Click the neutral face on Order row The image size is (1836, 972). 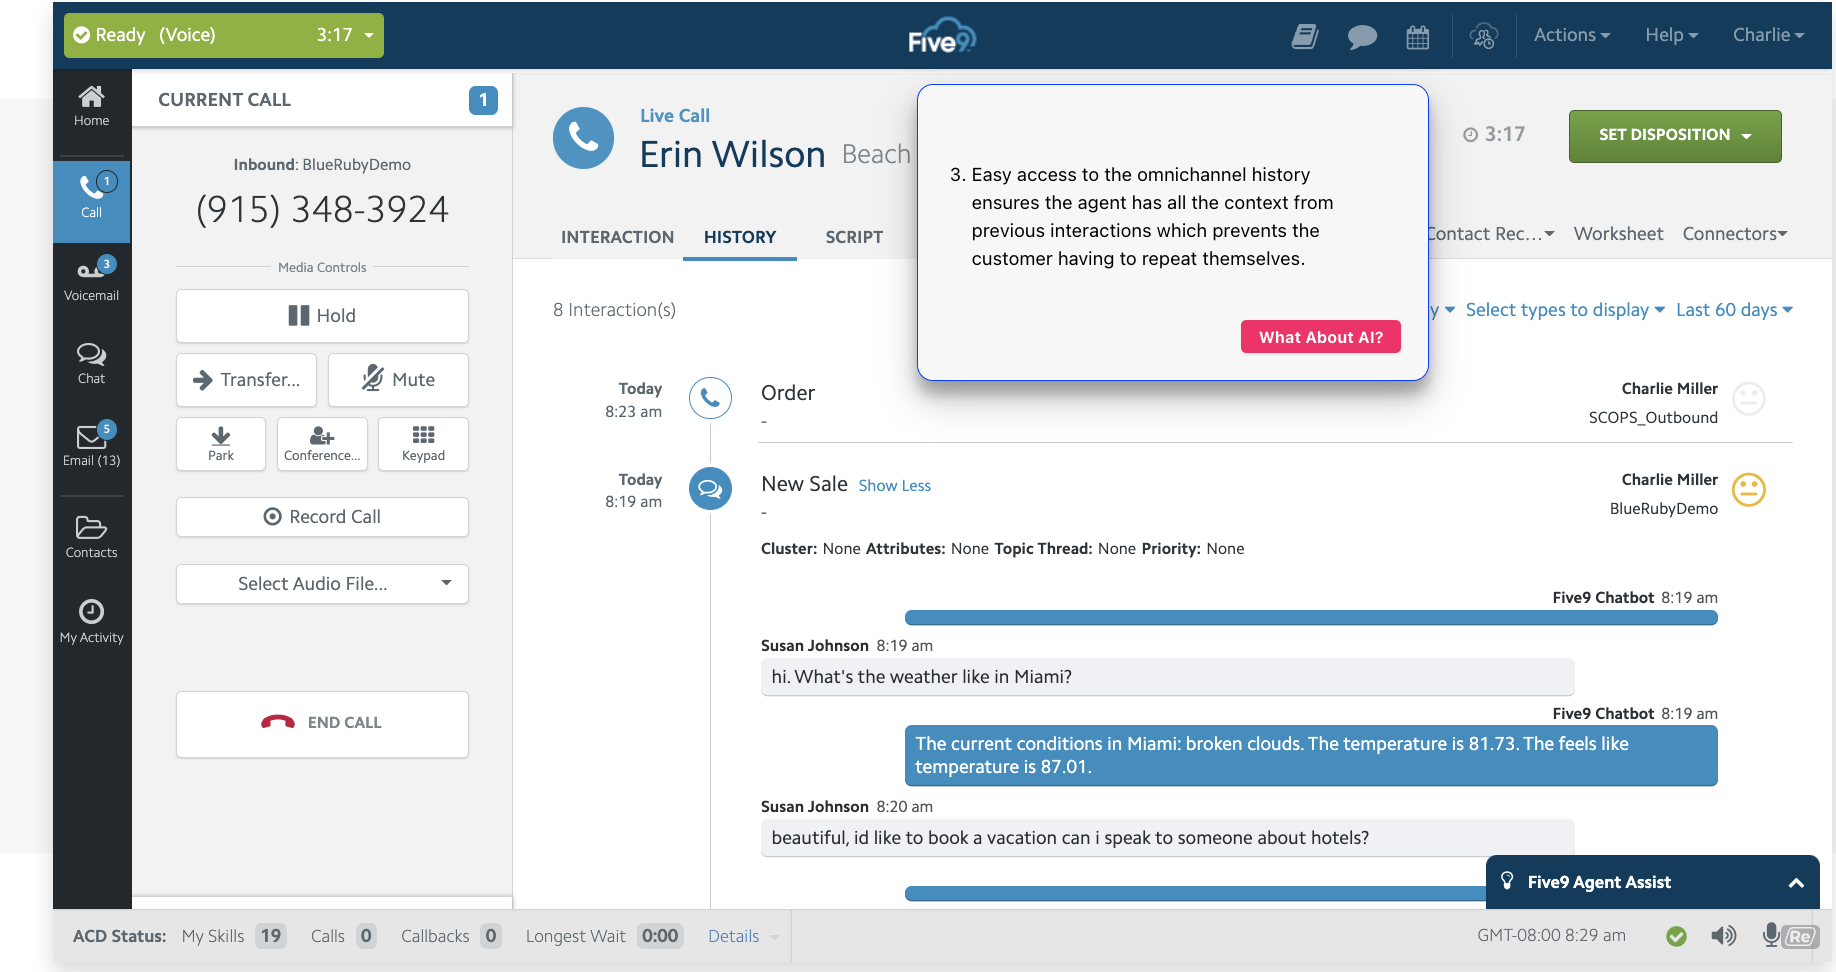pyautogui.click(x=1748, y=399)
